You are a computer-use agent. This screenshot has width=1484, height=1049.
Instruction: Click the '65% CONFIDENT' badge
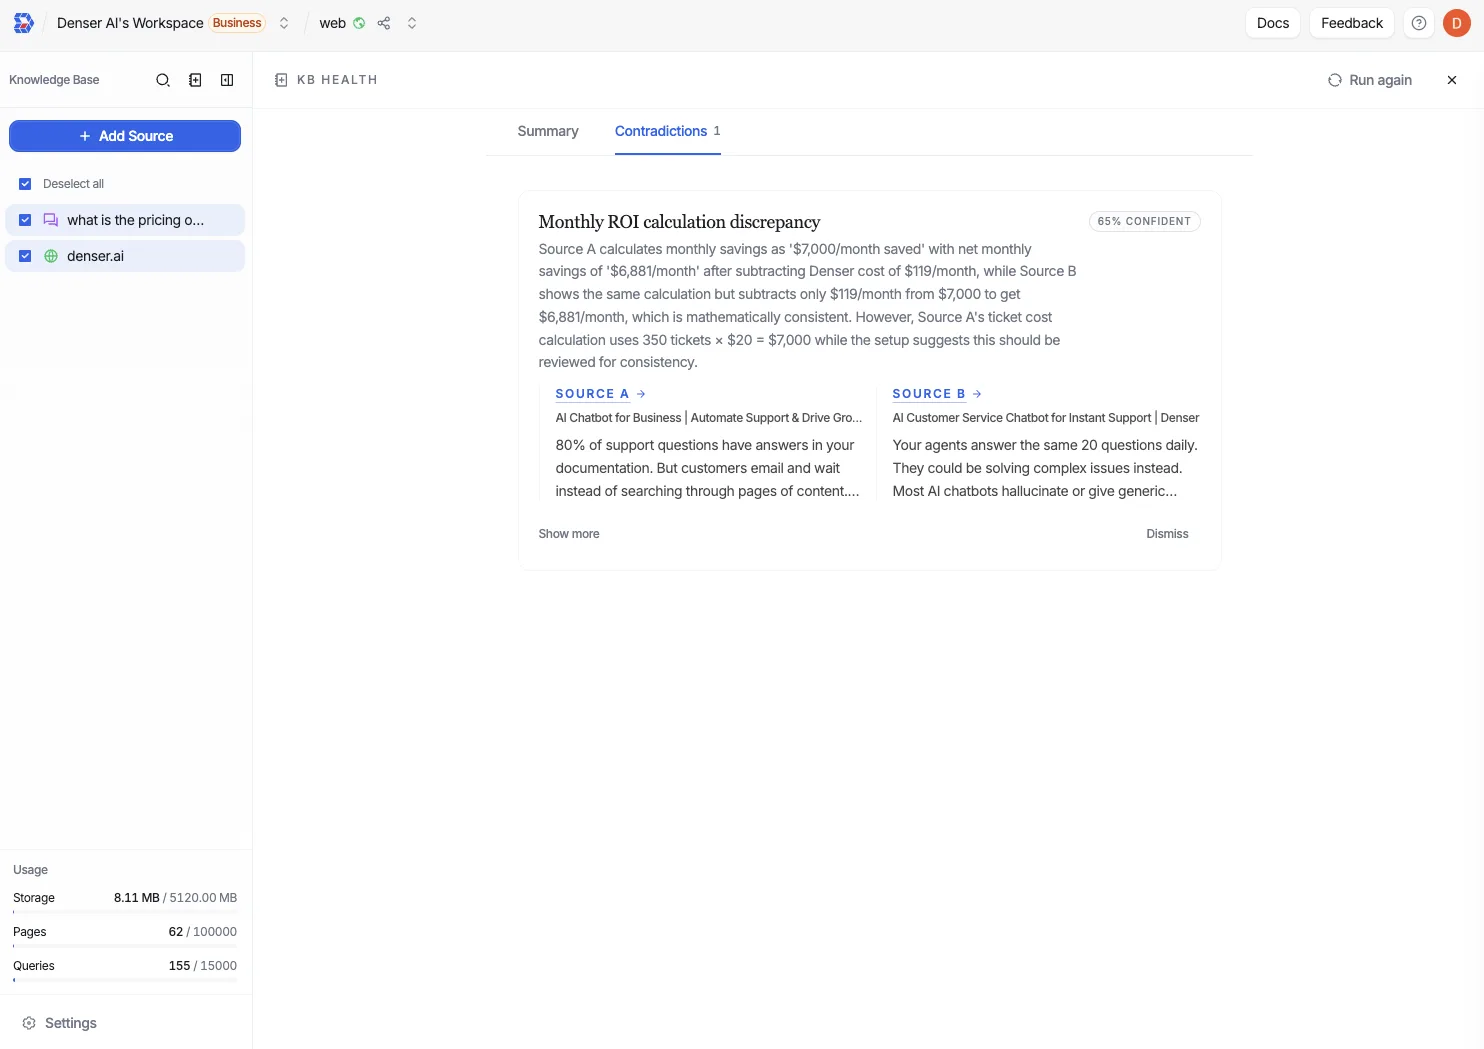(x=1144, y=222)
